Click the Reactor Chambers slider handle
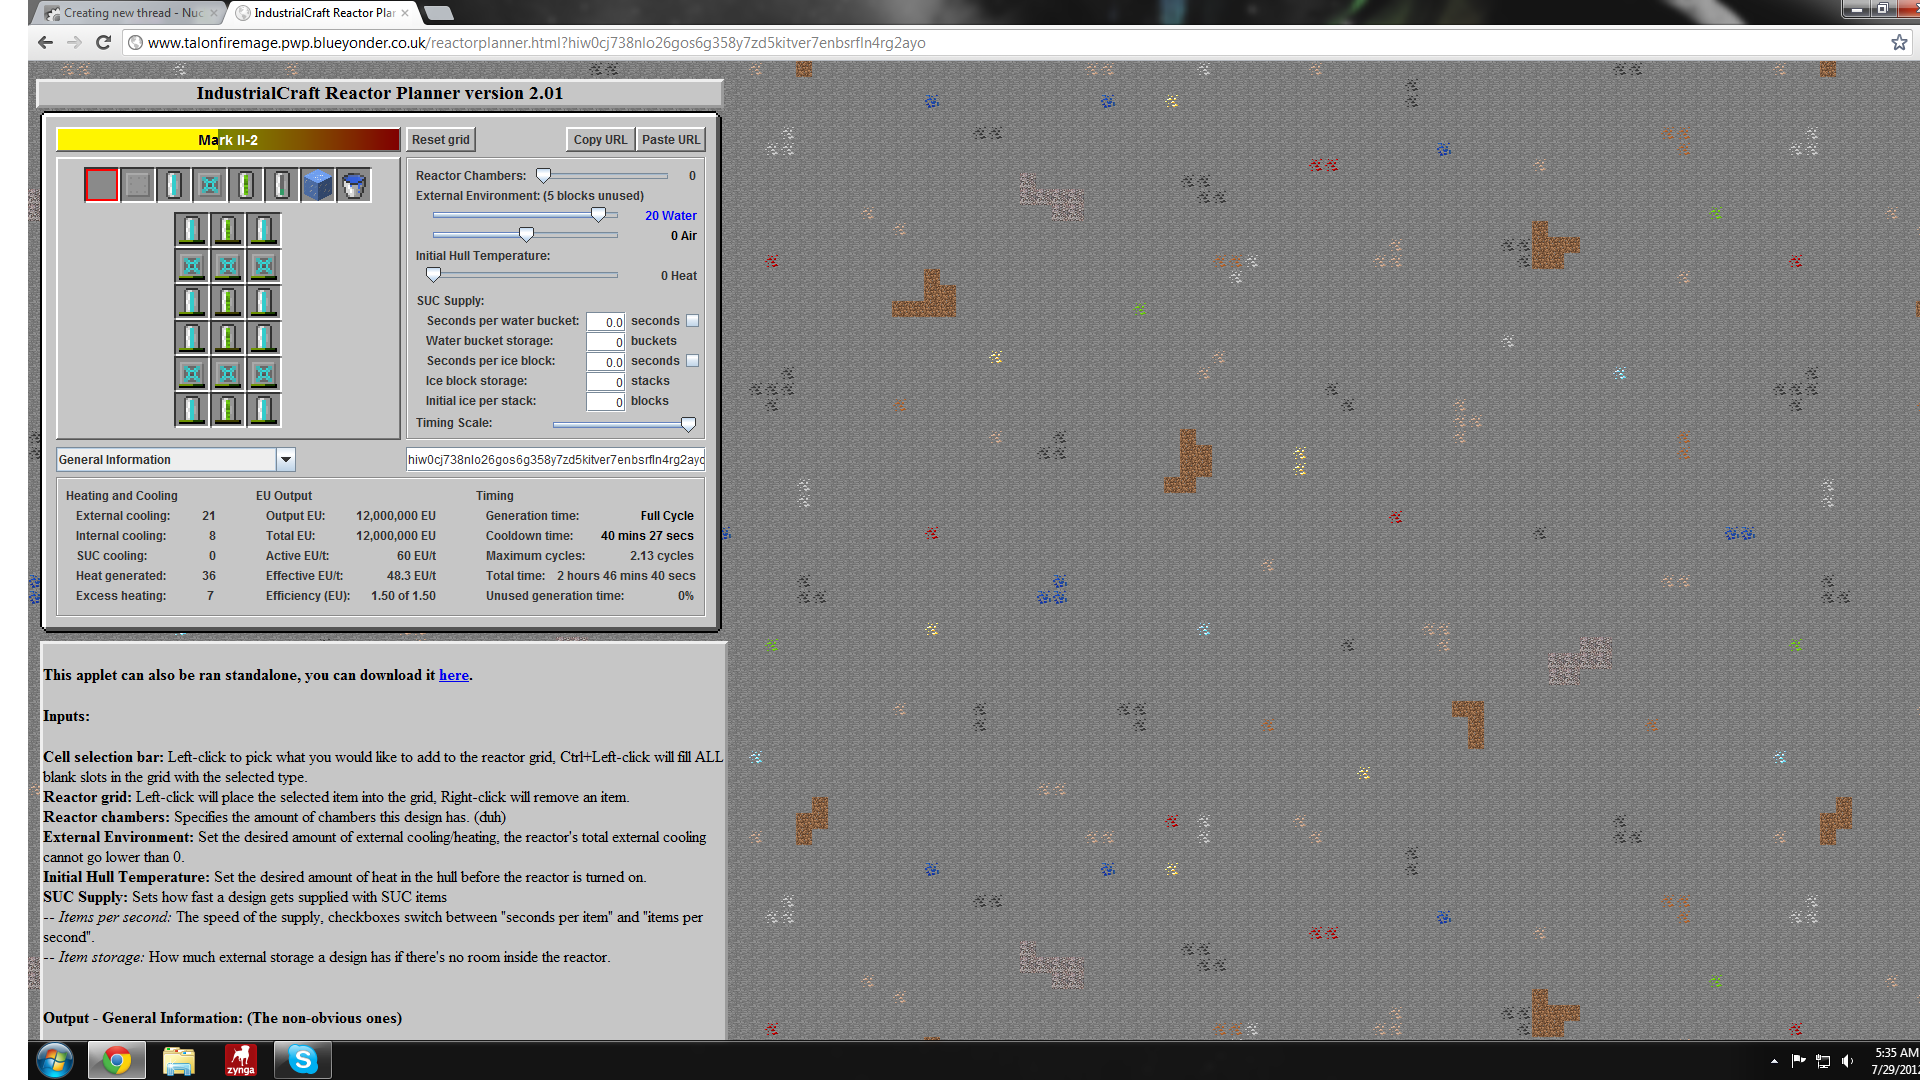 [543, 176]
